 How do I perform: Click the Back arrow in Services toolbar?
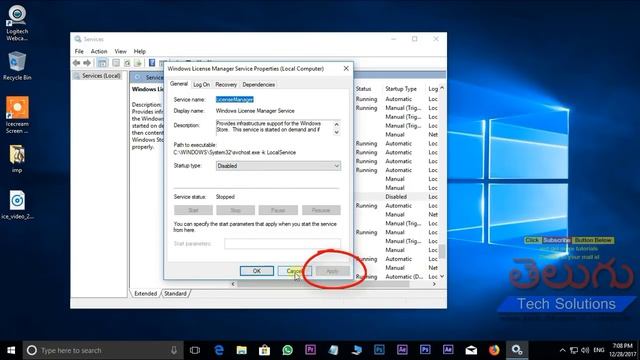click(76, 63)
